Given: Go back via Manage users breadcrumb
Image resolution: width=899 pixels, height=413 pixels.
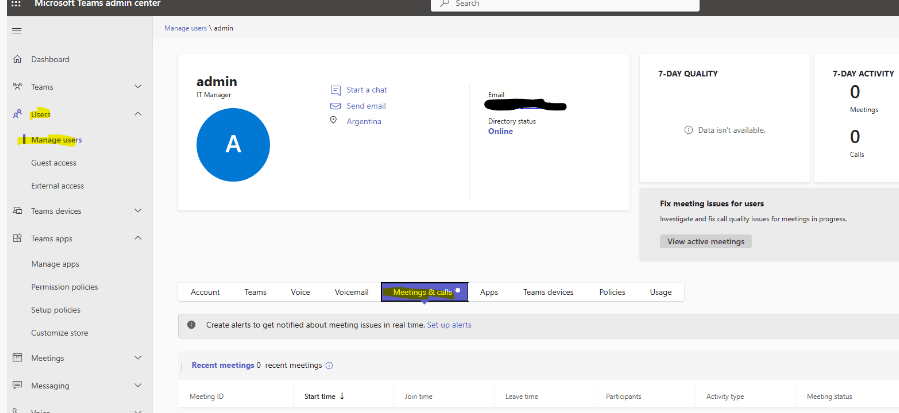Looking at the screenshot, I should click(x=186, y=28).
